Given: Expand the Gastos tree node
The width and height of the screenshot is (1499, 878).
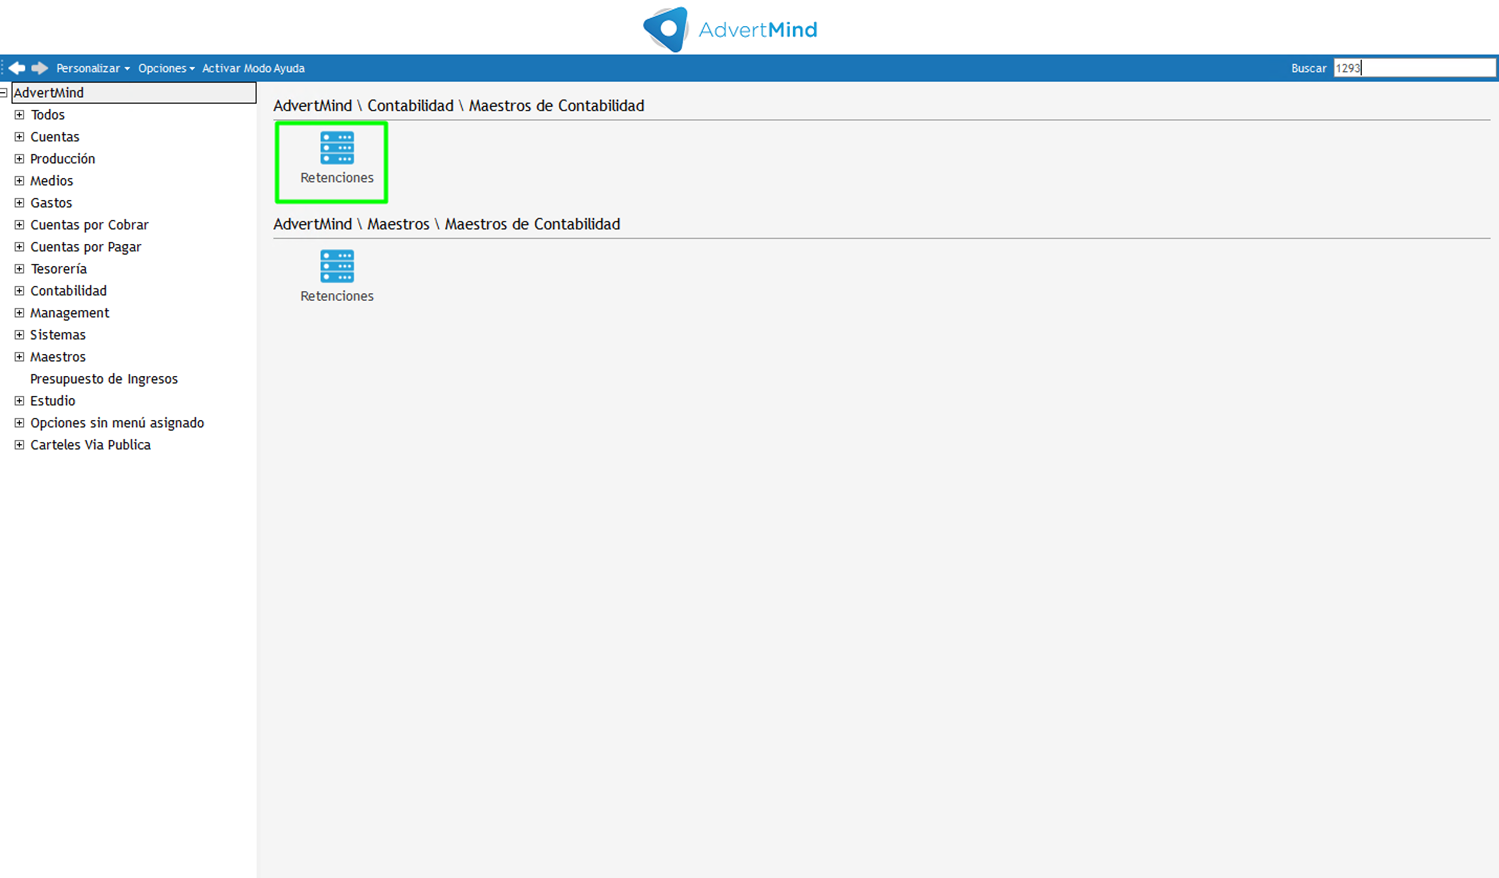Looking at the screenshot, I should coord(19,203).
